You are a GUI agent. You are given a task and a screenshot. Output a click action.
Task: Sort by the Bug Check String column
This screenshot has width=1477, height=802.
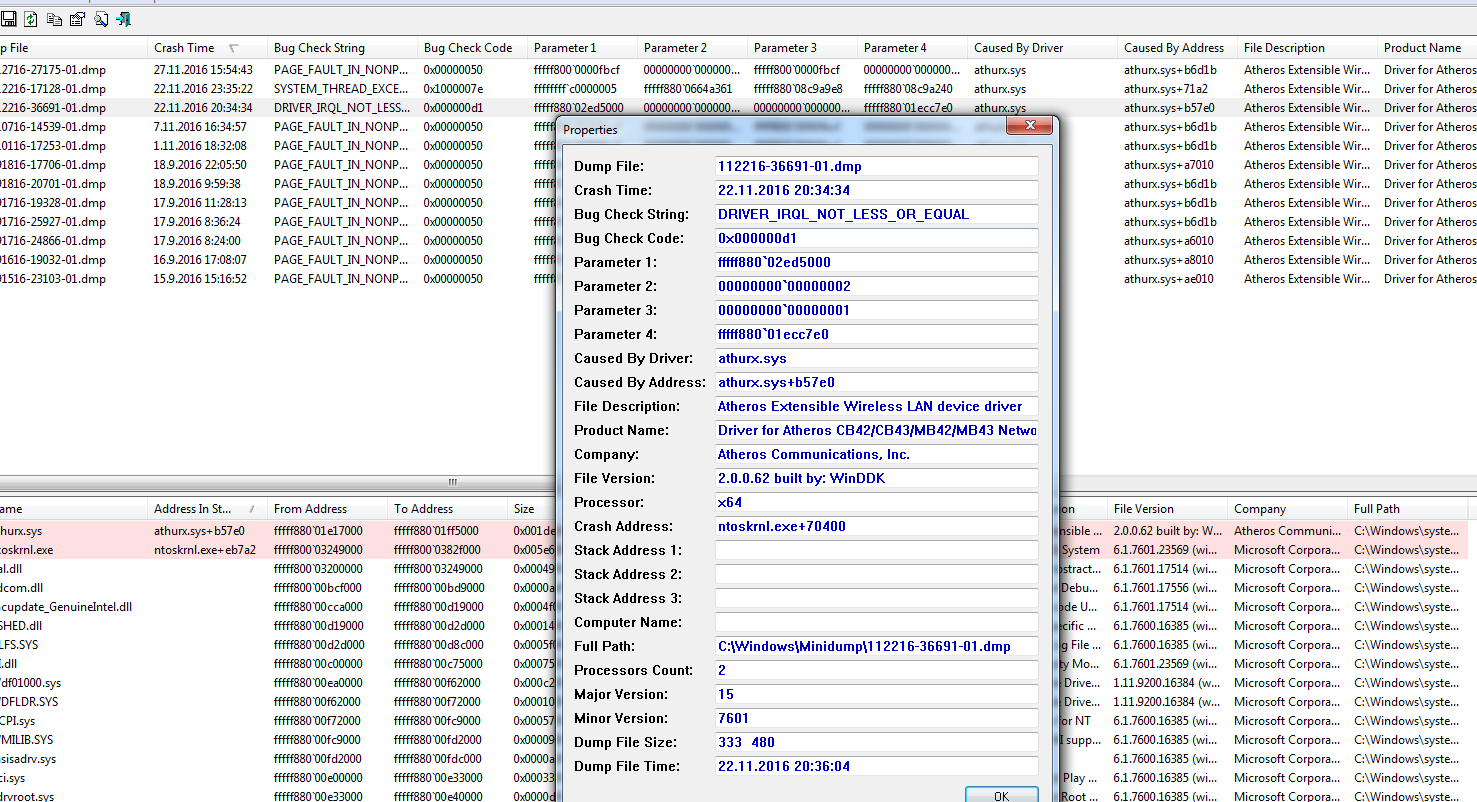pos(343,48)
